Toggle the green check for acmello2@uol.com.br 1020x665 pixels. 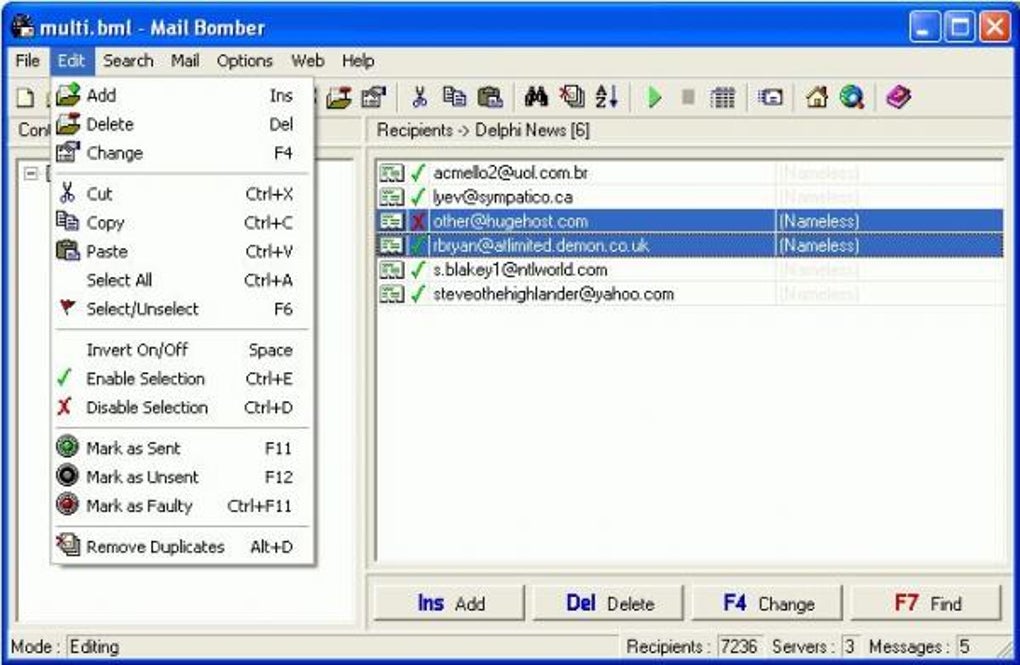(x=418, y=173)
